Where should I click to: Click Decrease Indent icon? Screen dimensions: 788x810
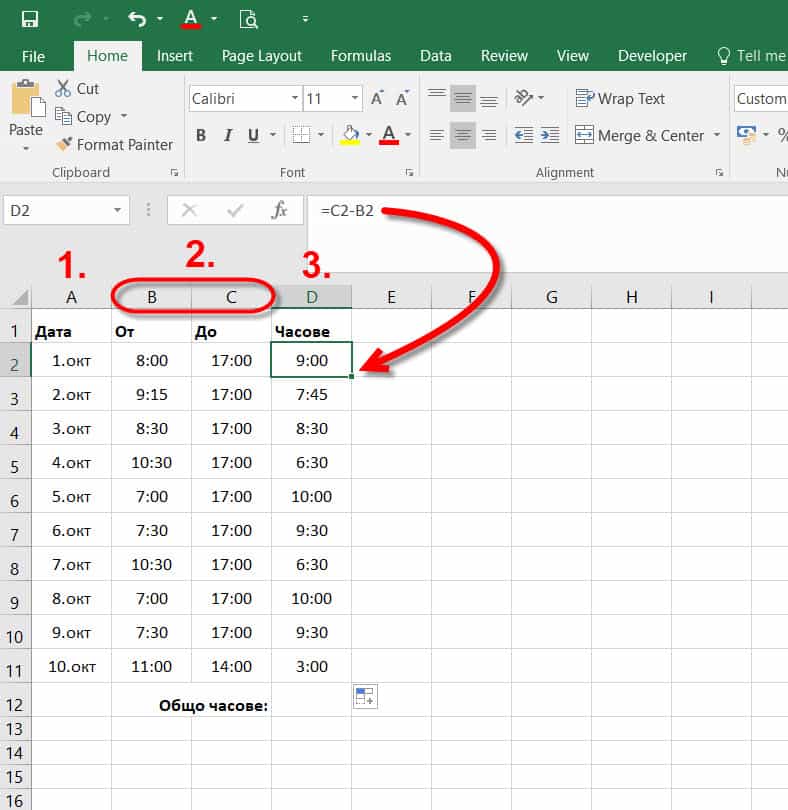click(x=524, y=135)
